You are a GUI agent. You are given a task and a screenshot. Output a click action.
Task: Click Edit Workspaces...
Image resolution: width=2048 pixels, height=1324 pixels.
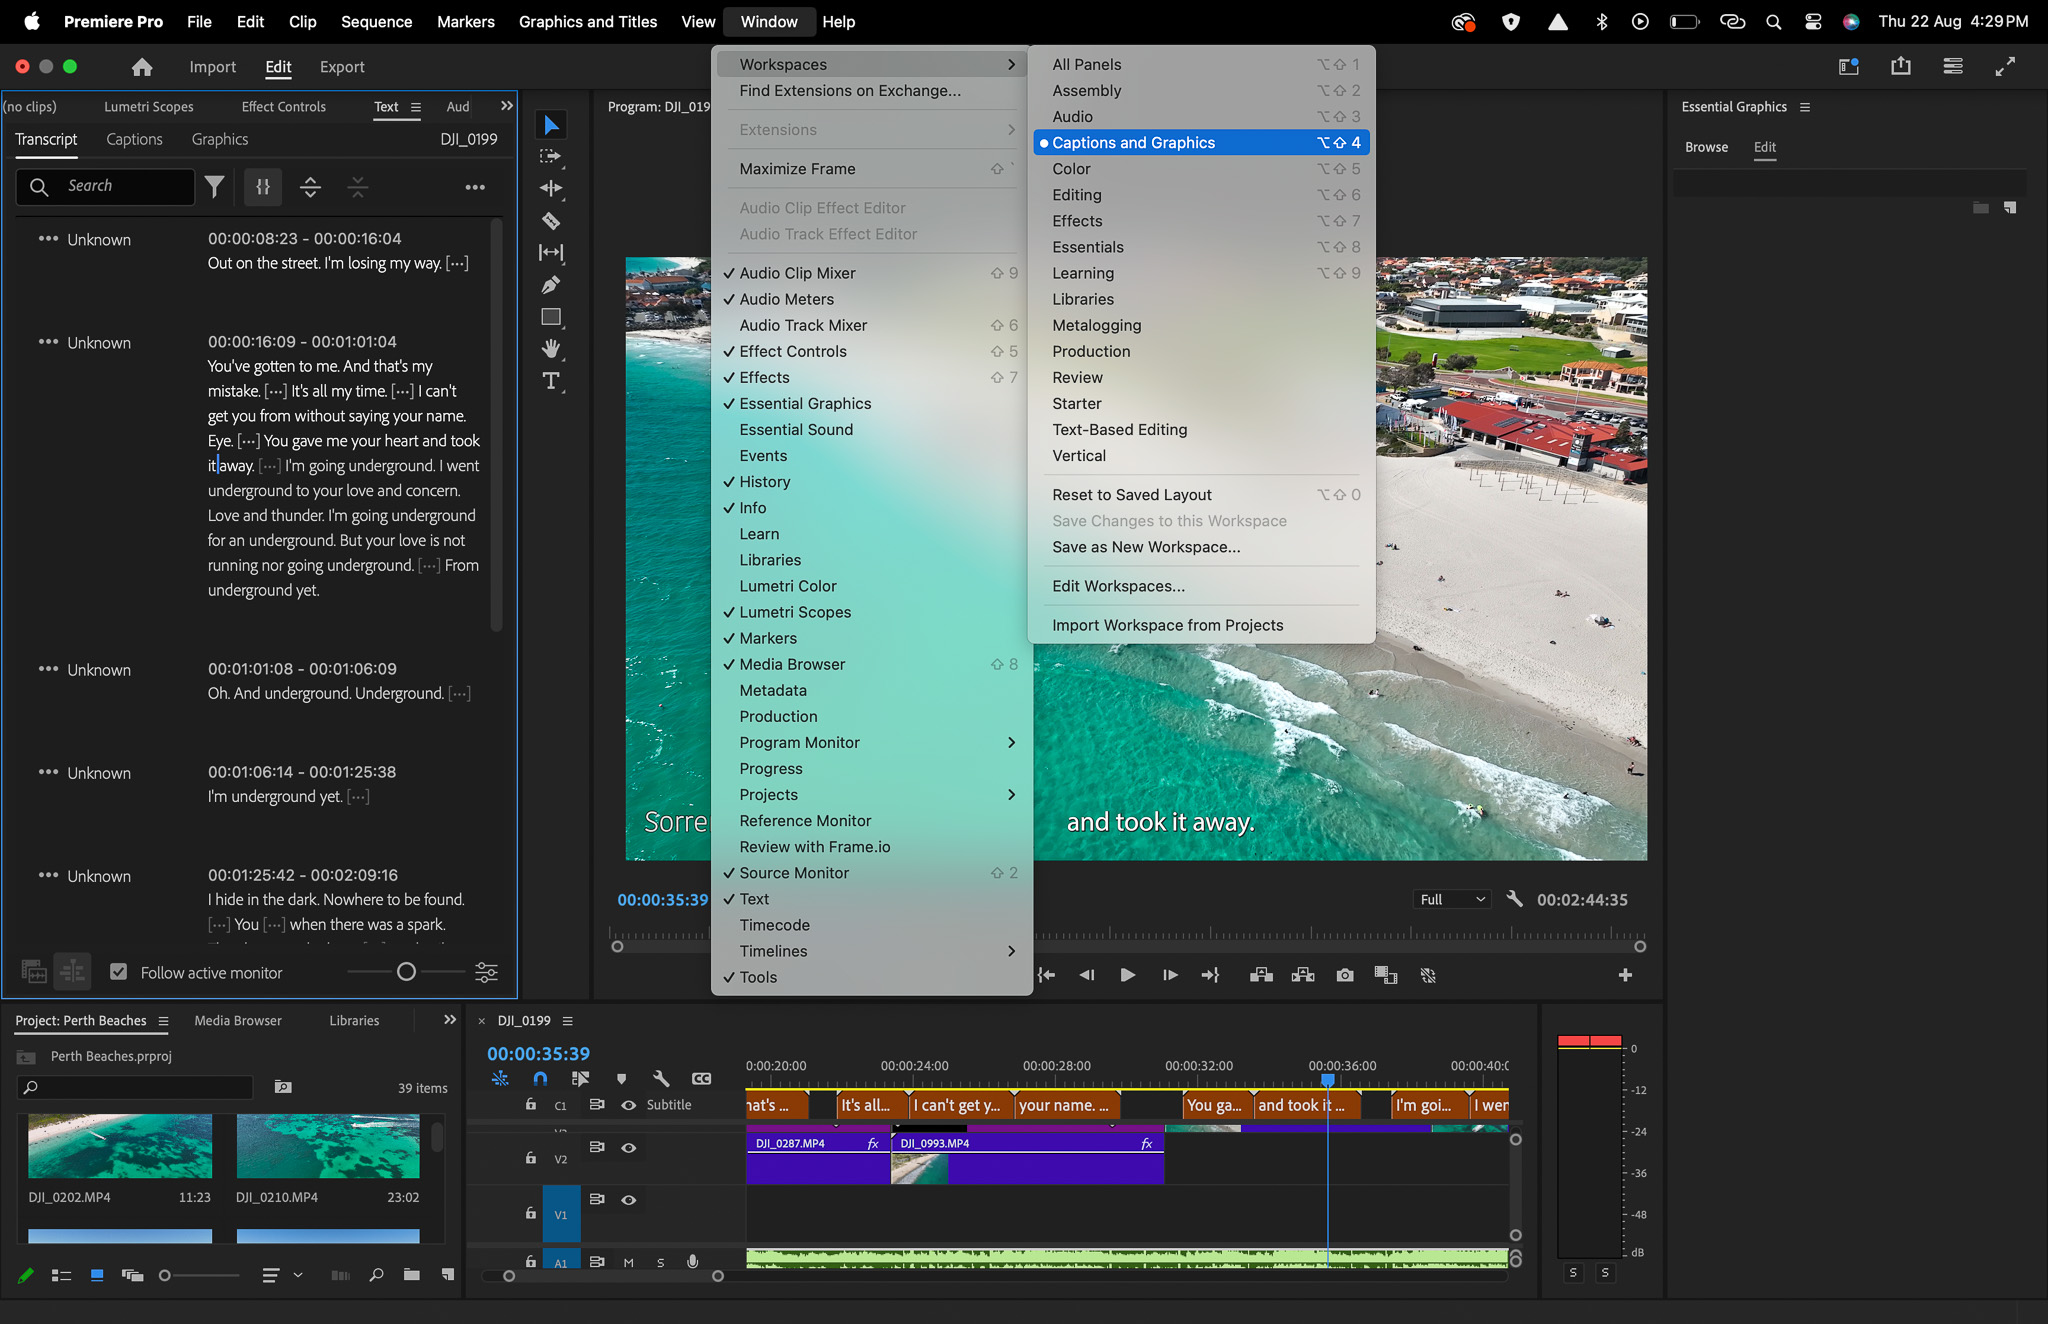click(x=1201, y=586)
